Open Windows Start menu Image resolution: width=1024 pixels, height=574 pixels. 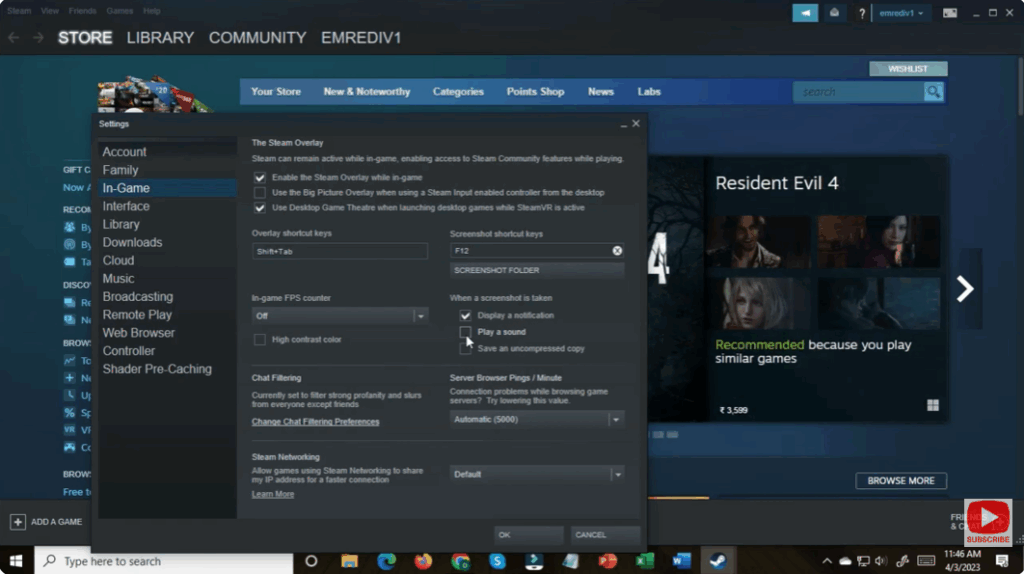pyautogui.click(x=16, y=561)
